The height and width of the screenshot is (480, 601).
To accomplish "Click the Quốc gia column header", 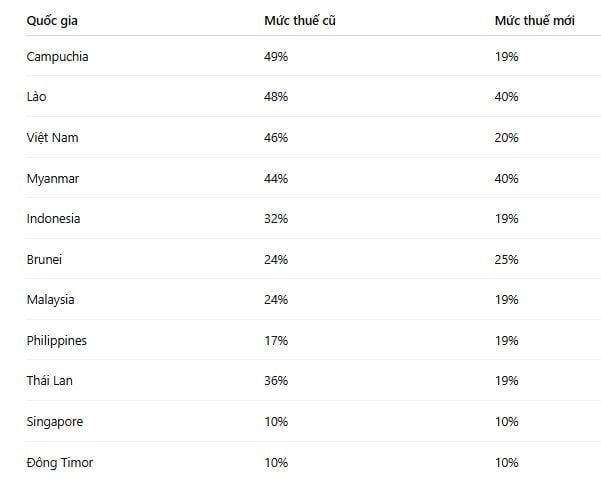I will (x=52, y=21).
